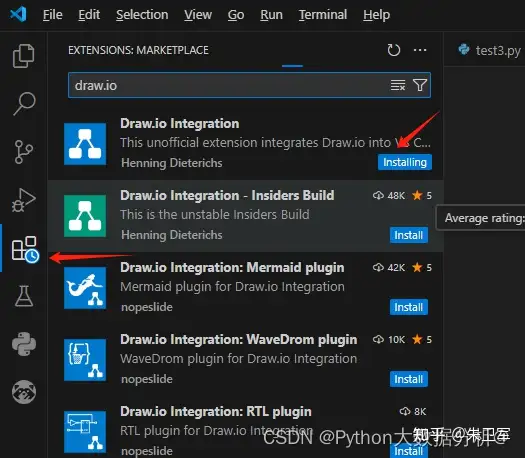Click the Mermaid plugin extension icon
Viewport: 525px width, 458px height.
[85, 288]
